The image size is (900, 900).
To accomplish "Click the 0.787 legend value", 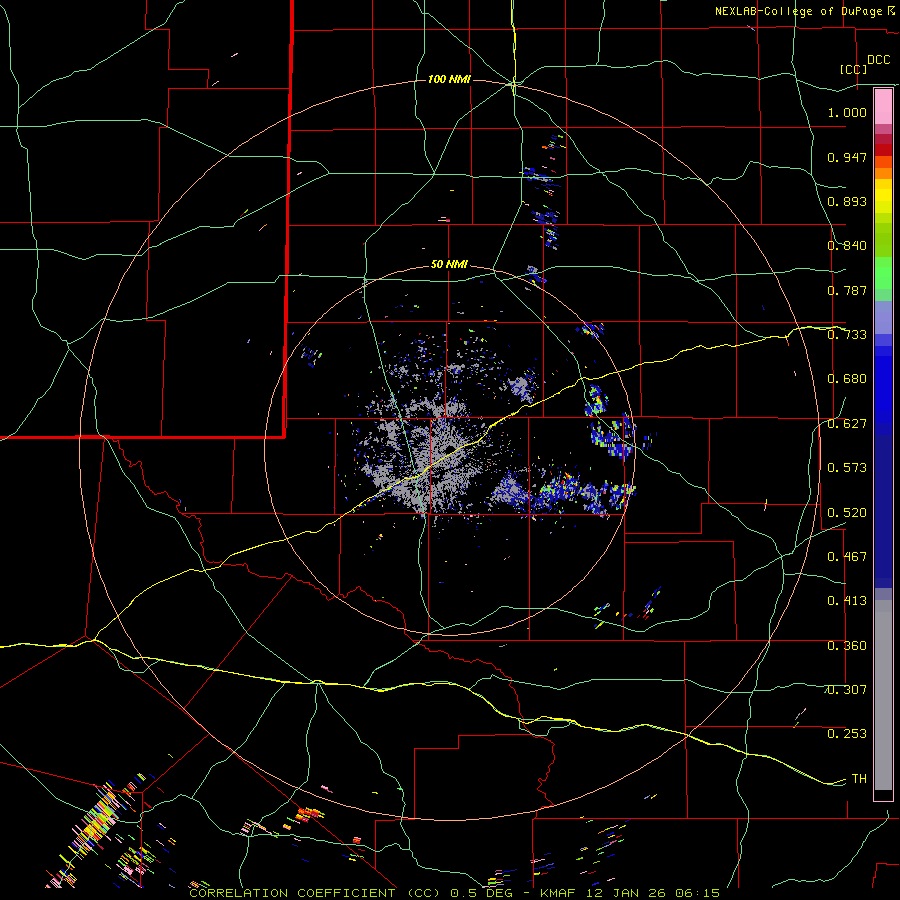I will (847, 290).
